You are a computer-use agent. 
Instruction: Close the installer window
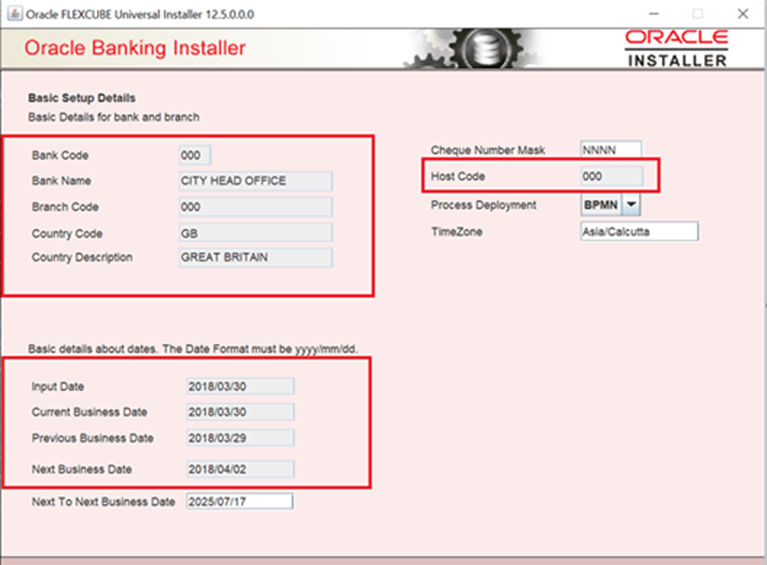(x=743, y=14)
